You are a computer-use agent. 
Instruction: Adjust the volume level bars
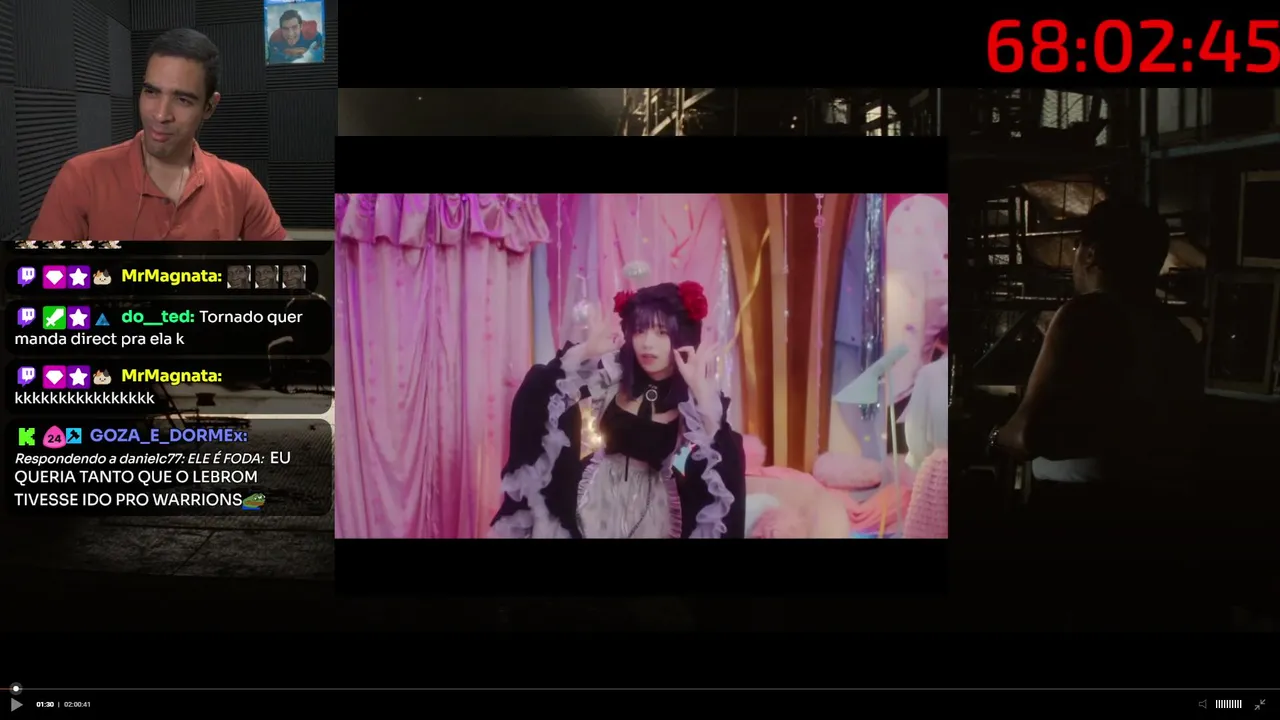pyautogui.click(x=1228, y=704)
